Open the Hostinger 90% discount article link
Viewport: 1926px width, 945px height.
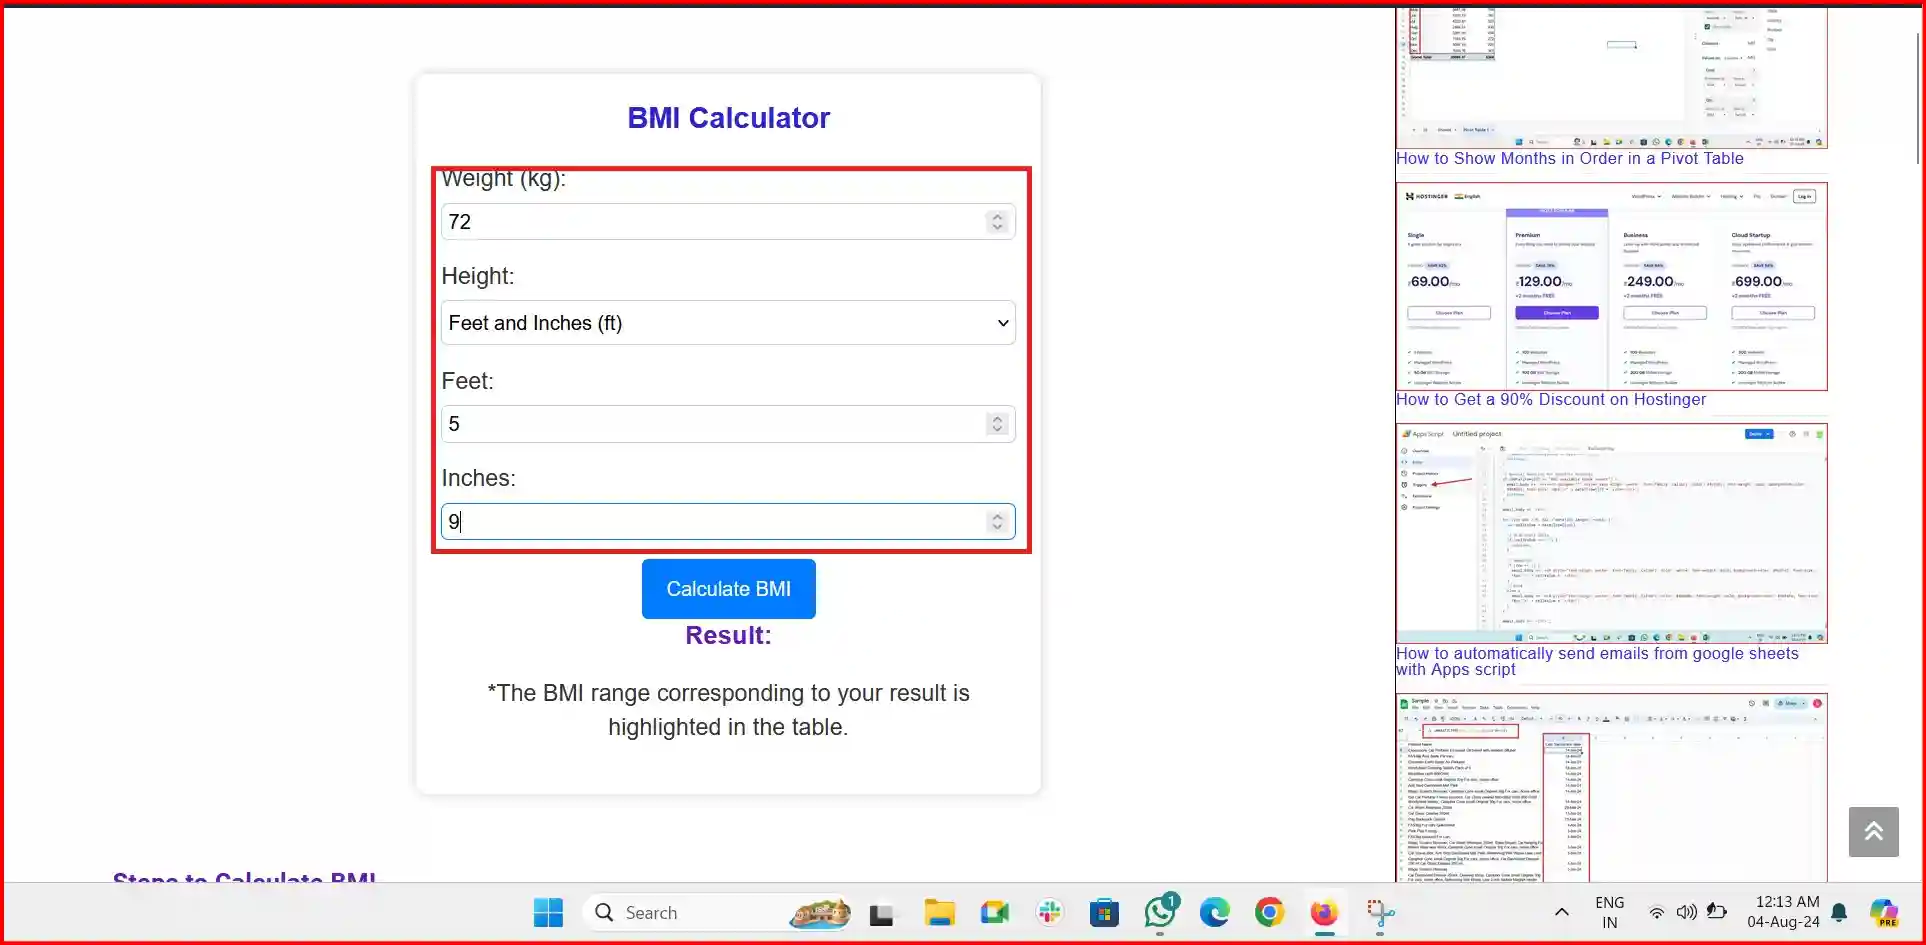coord(1550,399)
